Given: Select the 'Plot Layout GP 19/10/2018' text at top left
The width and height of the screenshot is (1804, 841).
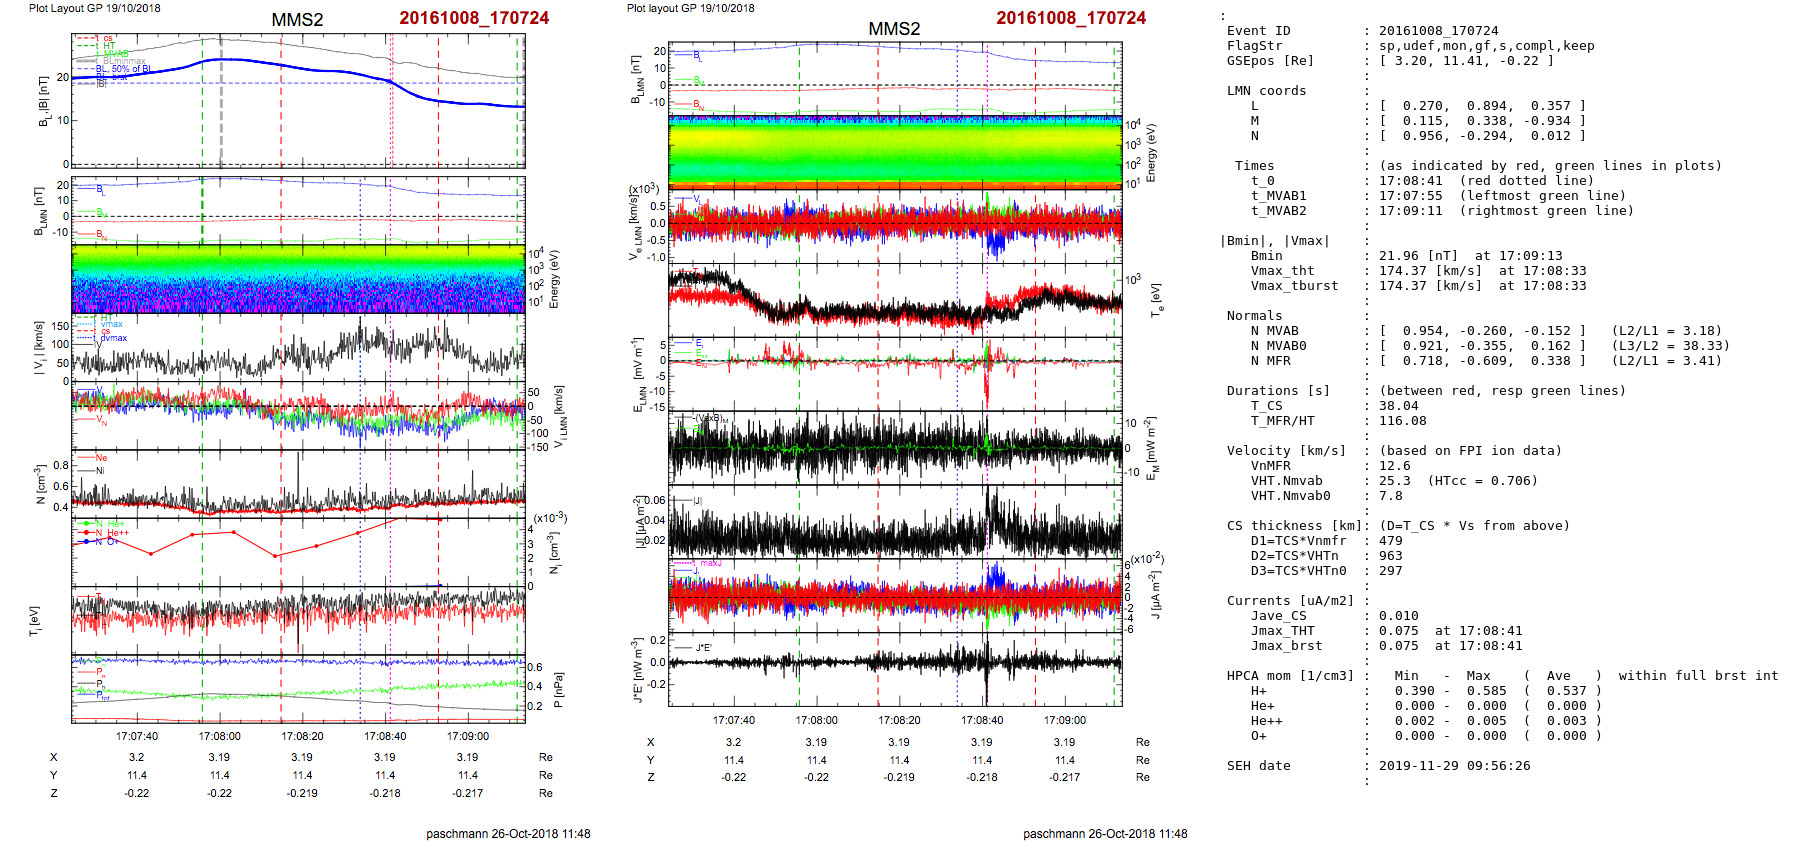Looking at the screenshot, I should [x=94, y=8].
